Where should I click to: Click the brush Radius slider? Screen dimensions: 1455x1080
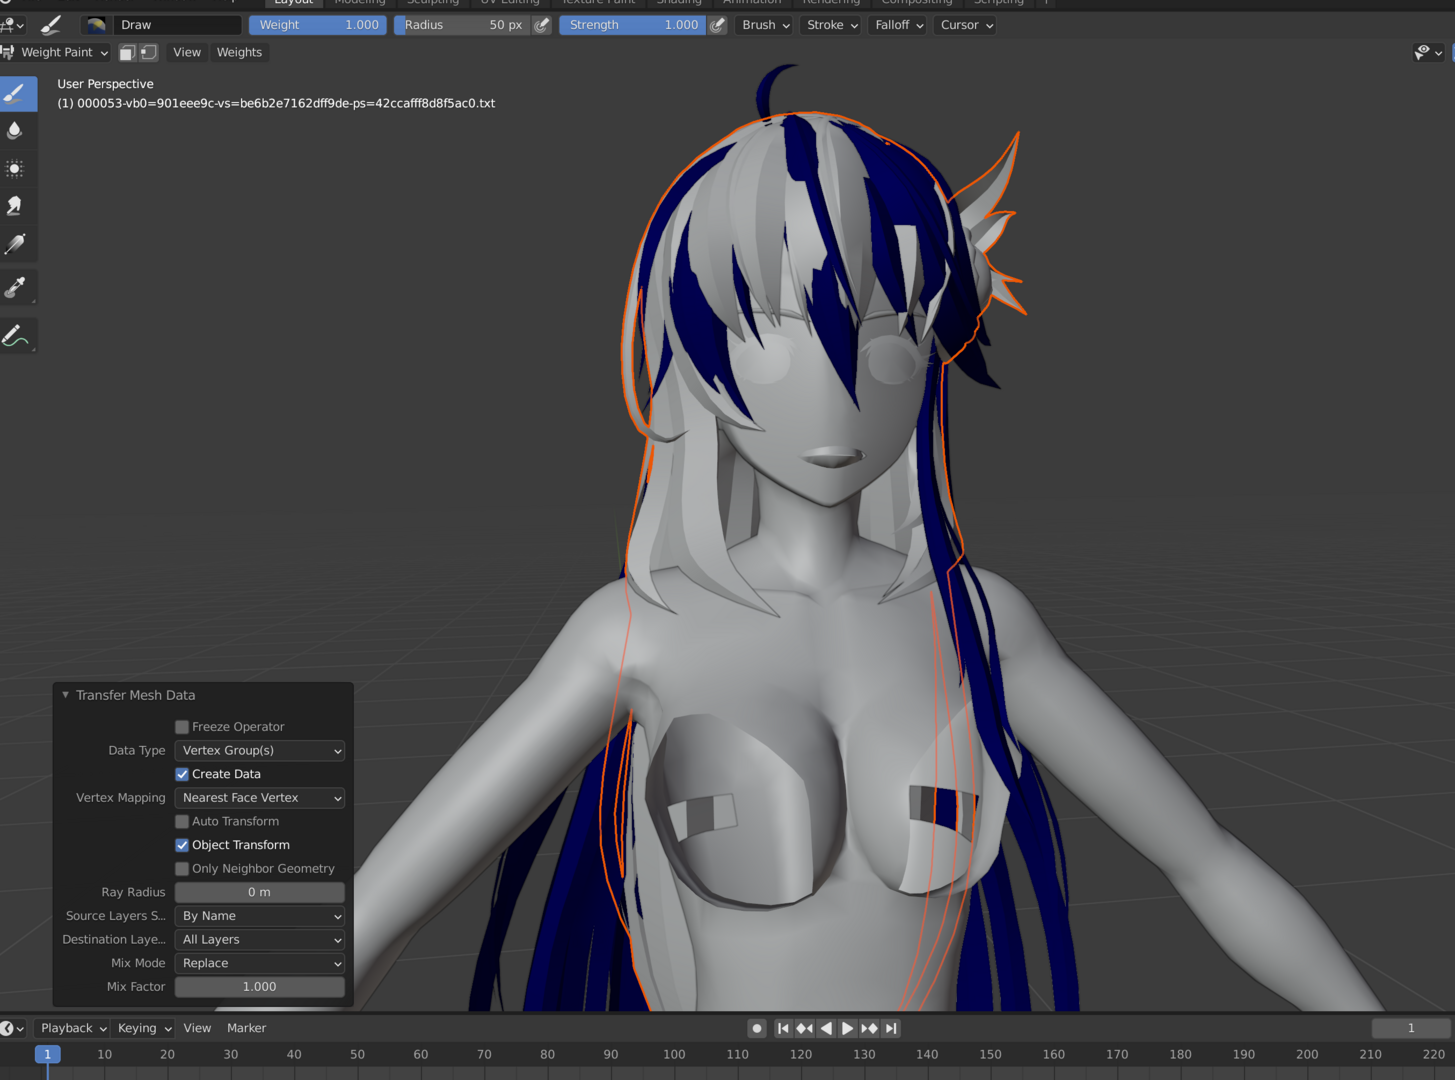tap(462, 25)
